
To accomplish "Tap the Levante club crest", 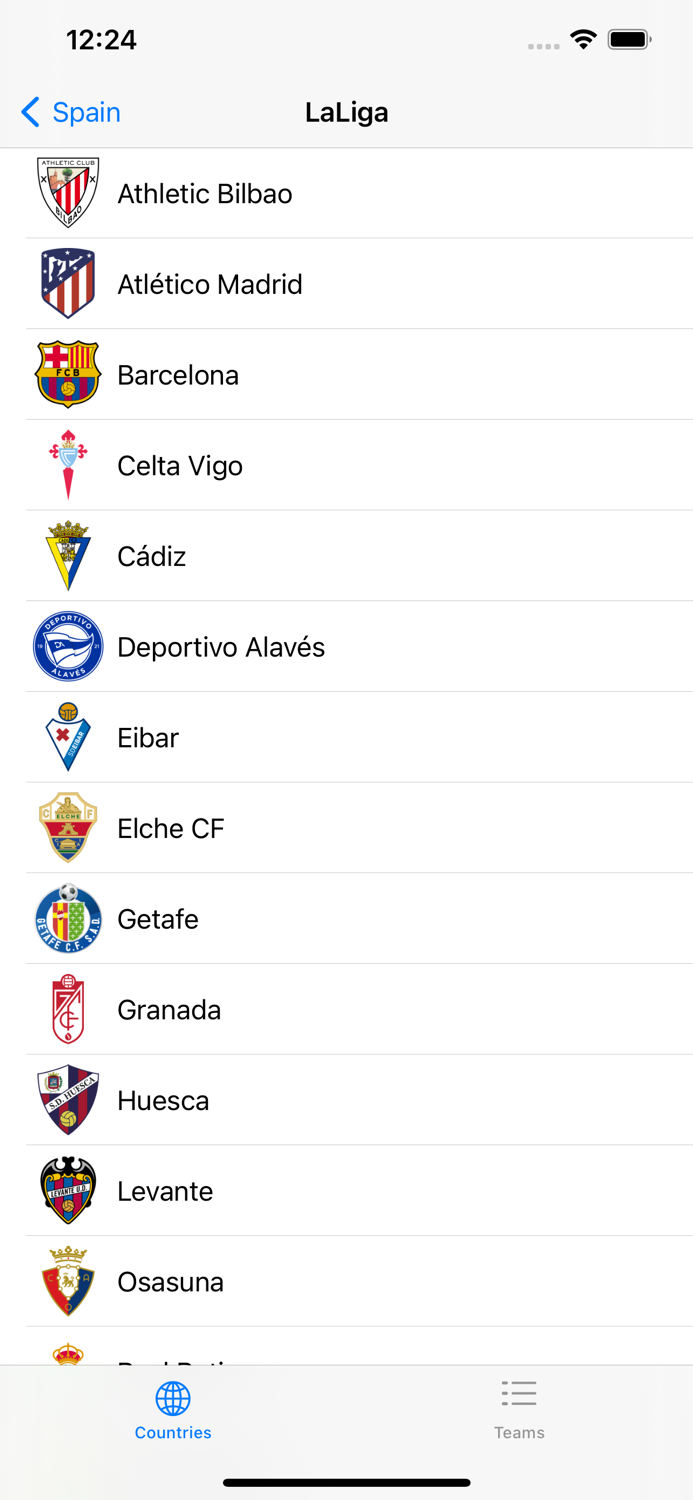I will pyautogui.click(x=67, y=1191).
